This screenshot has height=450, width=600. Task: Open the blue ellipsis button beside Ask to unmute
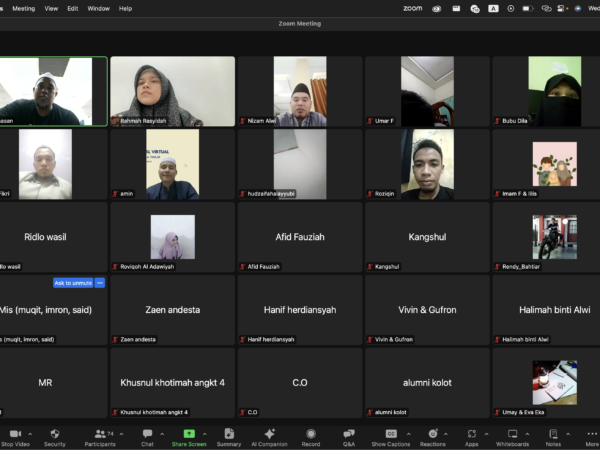(100, 283)
